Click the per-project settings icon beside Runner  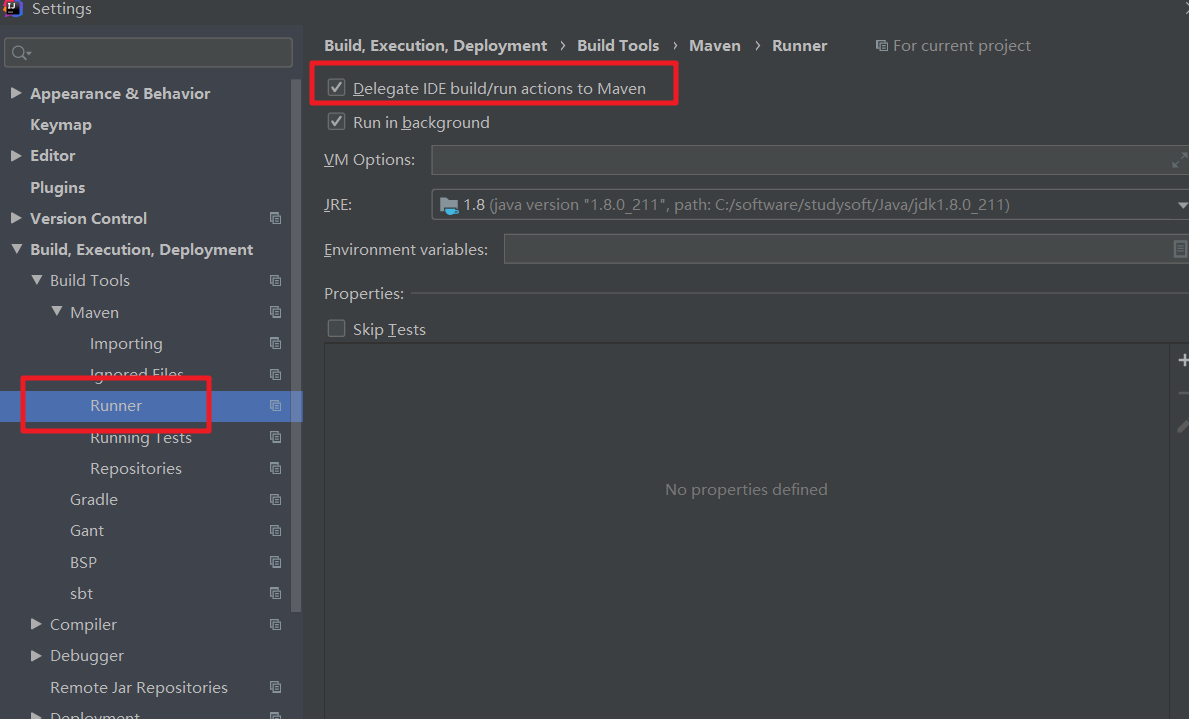pos(275,405)
